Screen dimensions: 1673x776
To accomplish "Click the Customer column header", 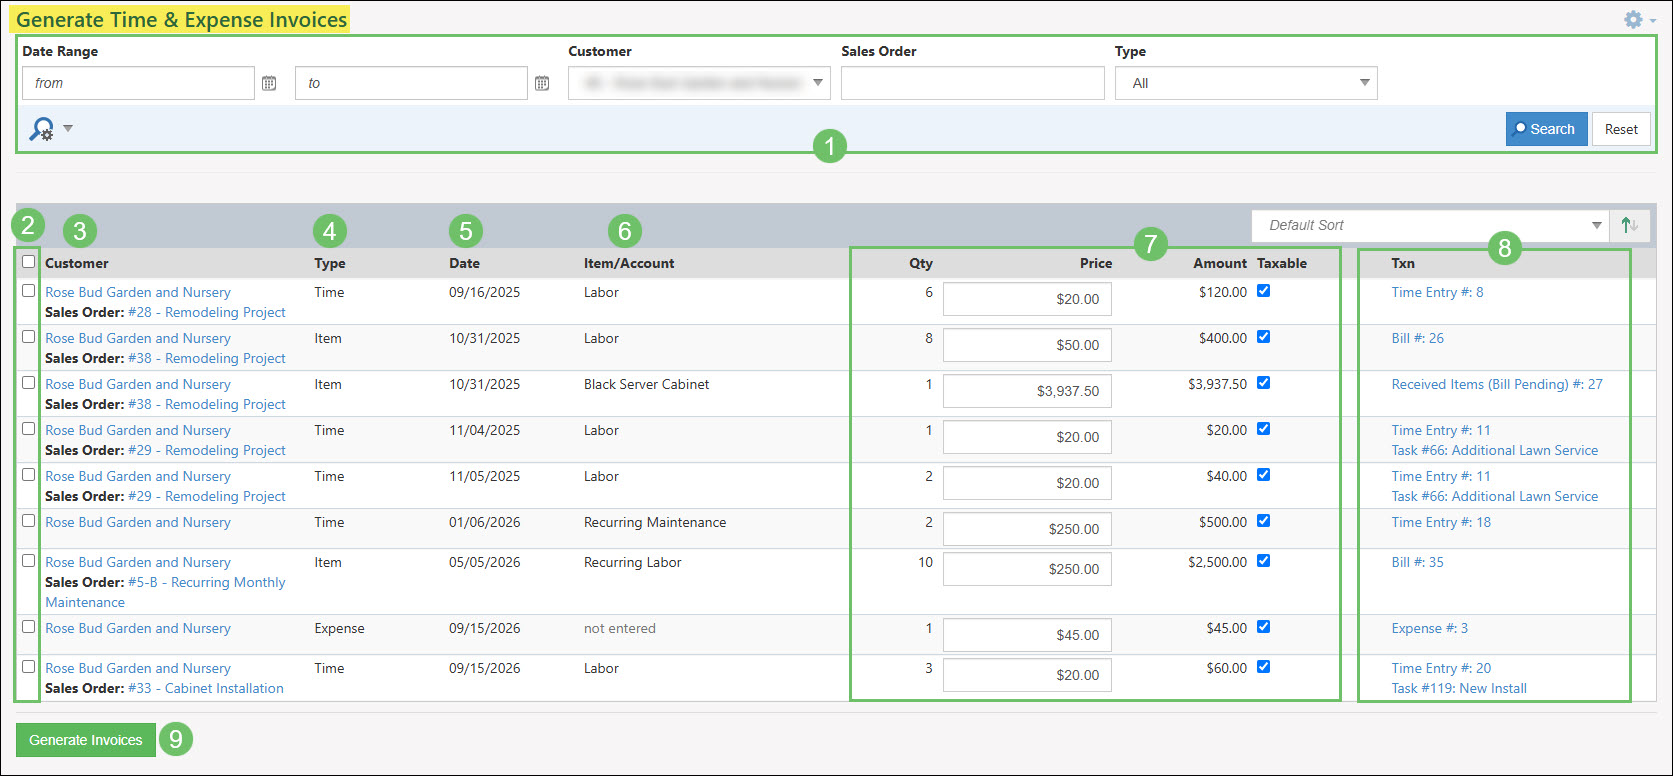I will coord(77,263).
